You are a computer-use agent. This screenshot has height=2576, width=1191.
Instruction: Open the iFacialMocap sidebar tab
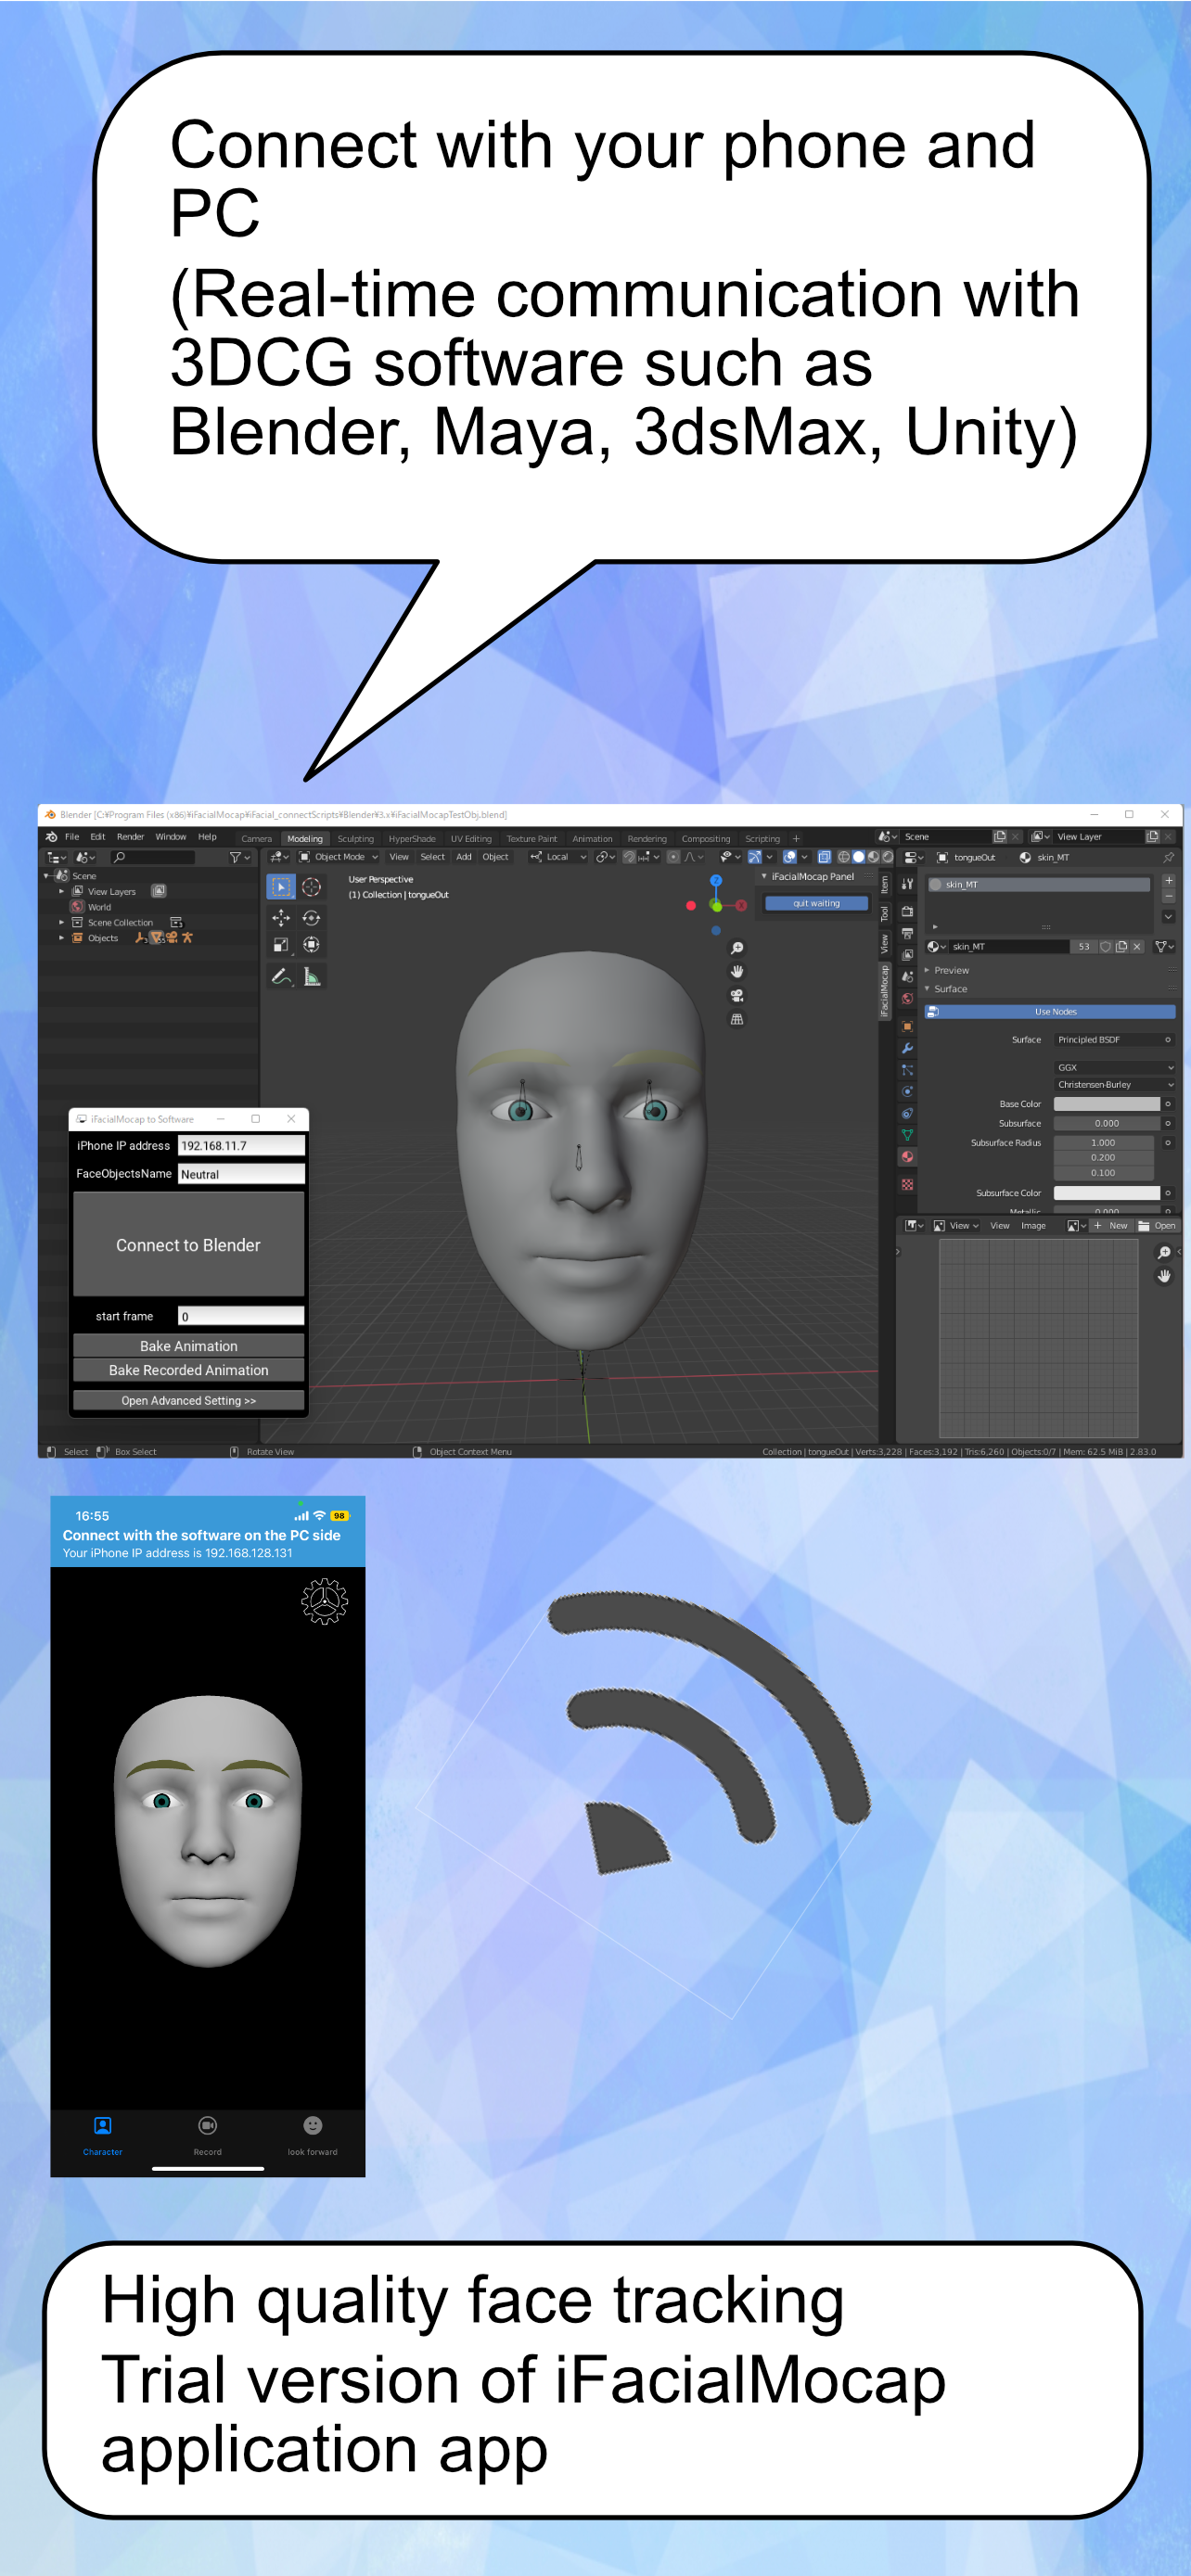point(884,991)
